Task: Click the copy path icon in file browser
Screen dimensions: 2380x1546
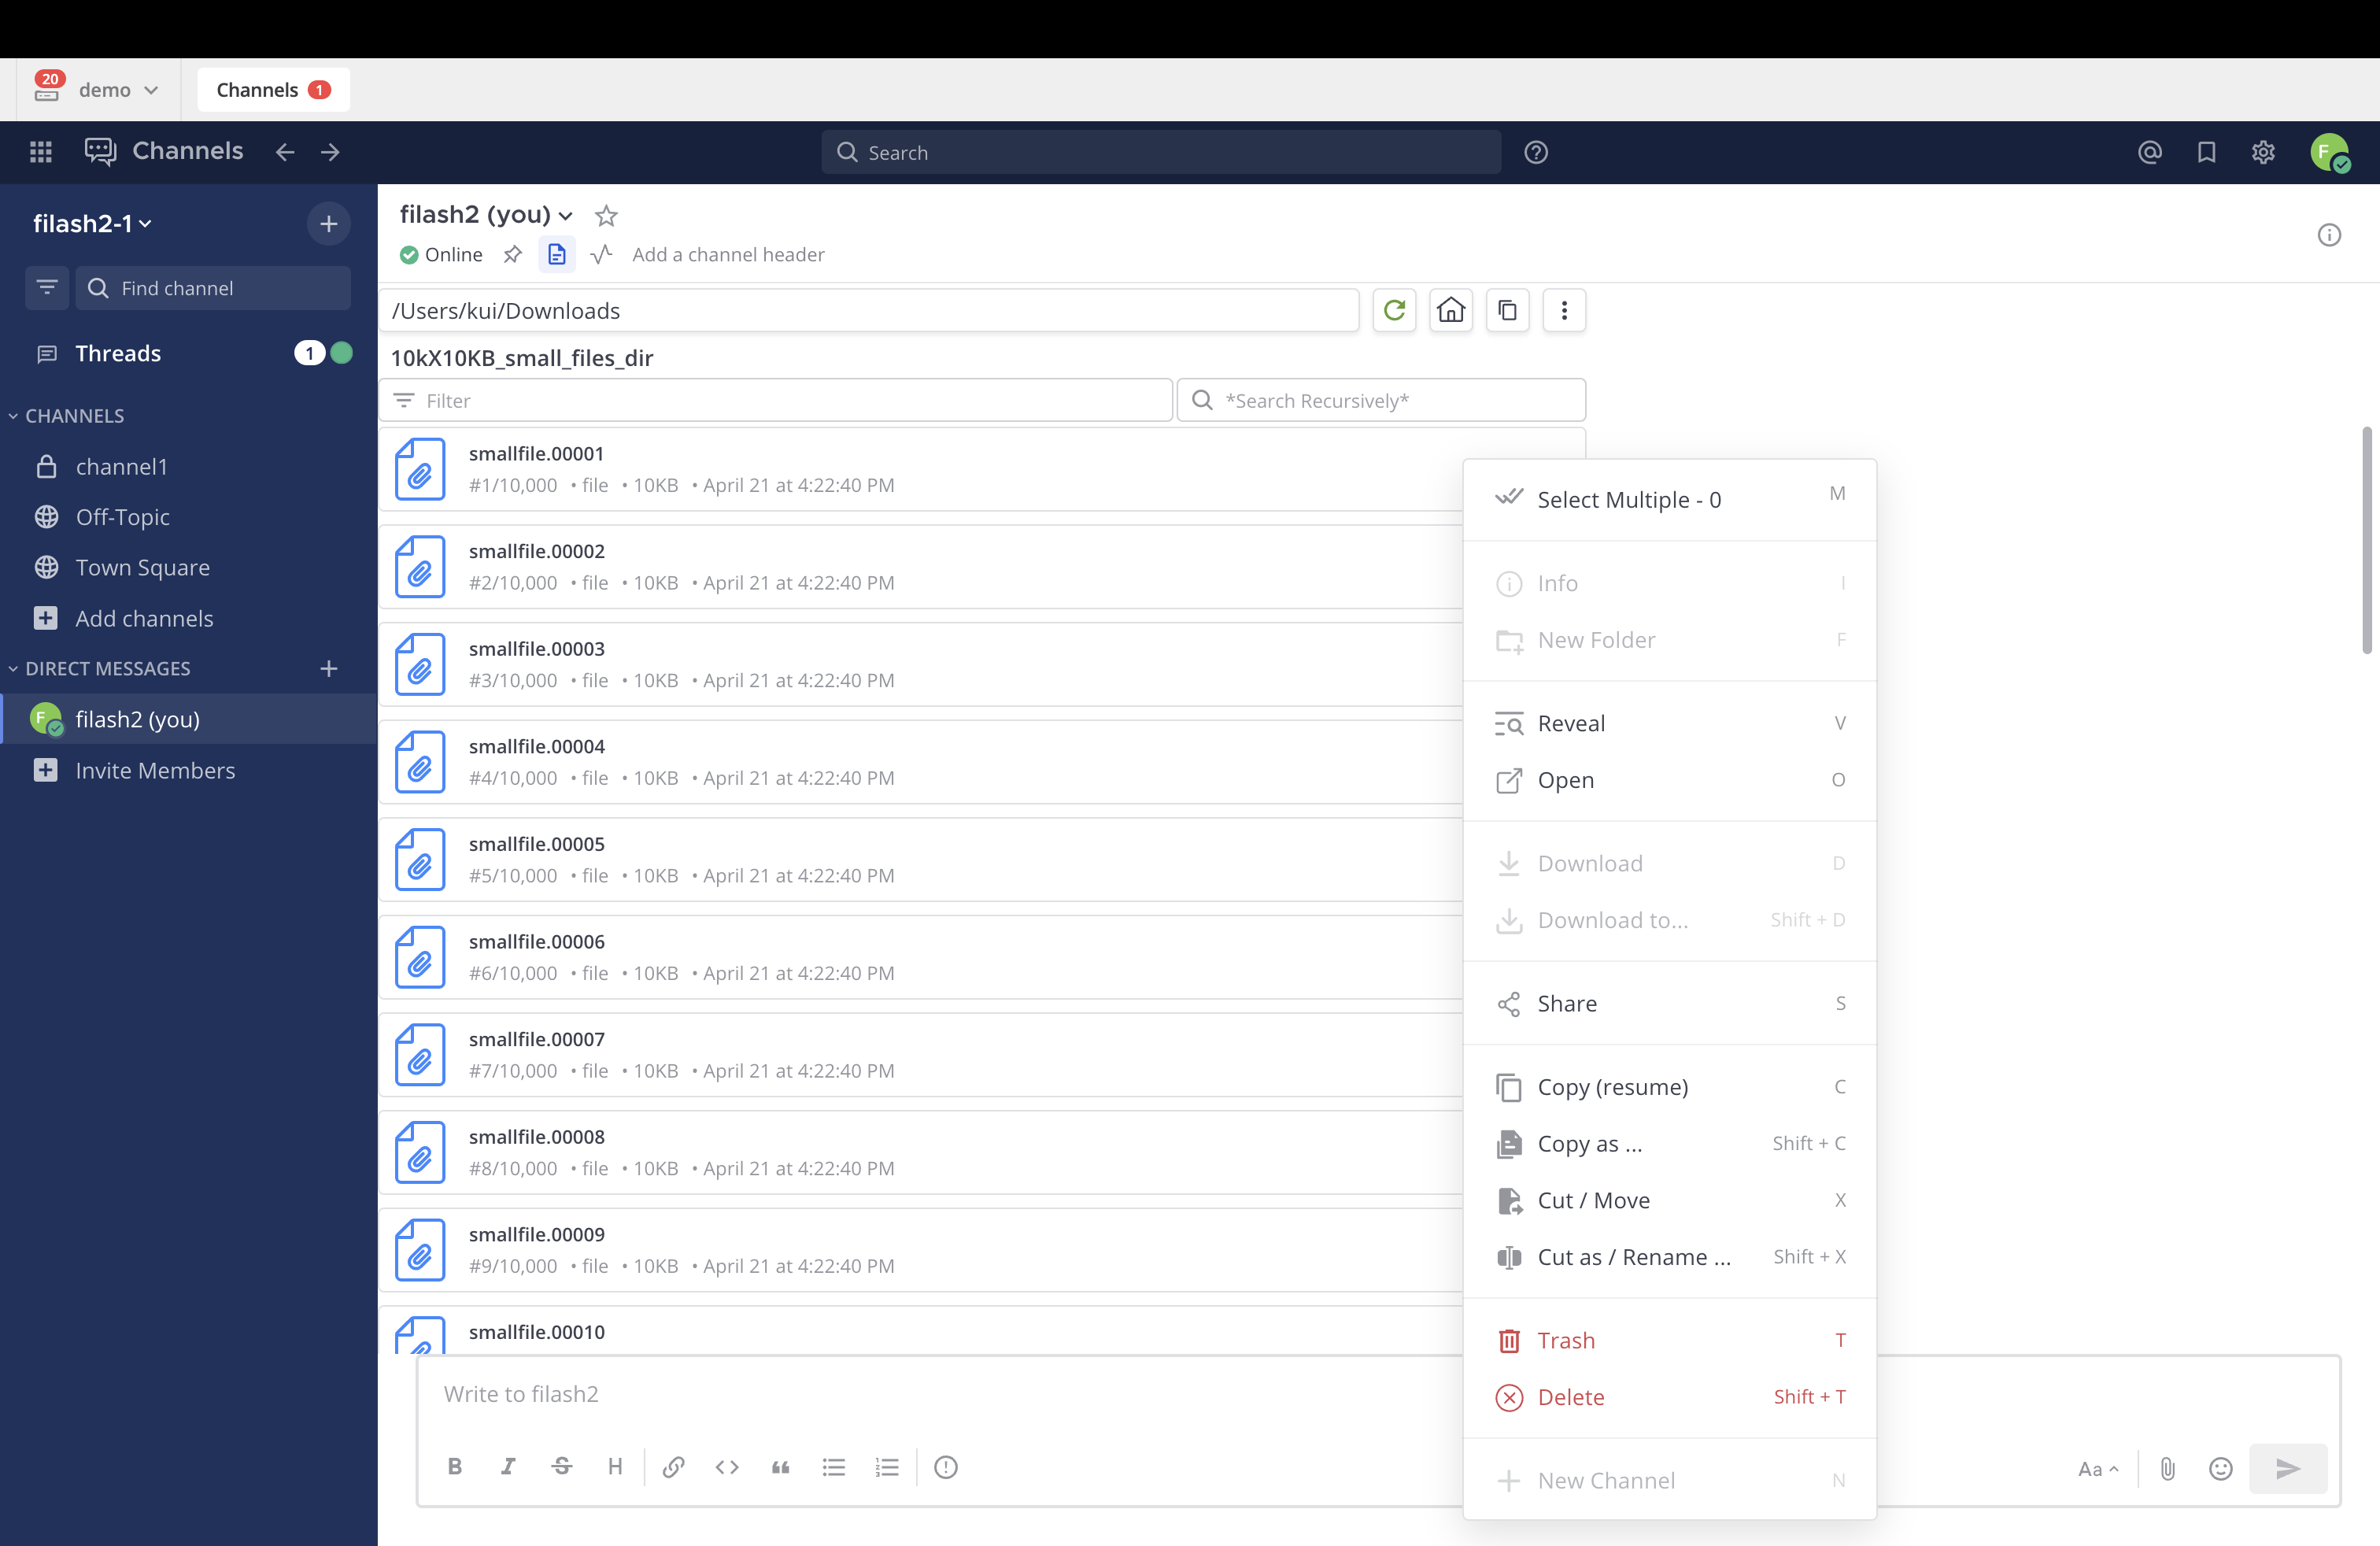Action: pyautogui.click(x=1507, y=311)
